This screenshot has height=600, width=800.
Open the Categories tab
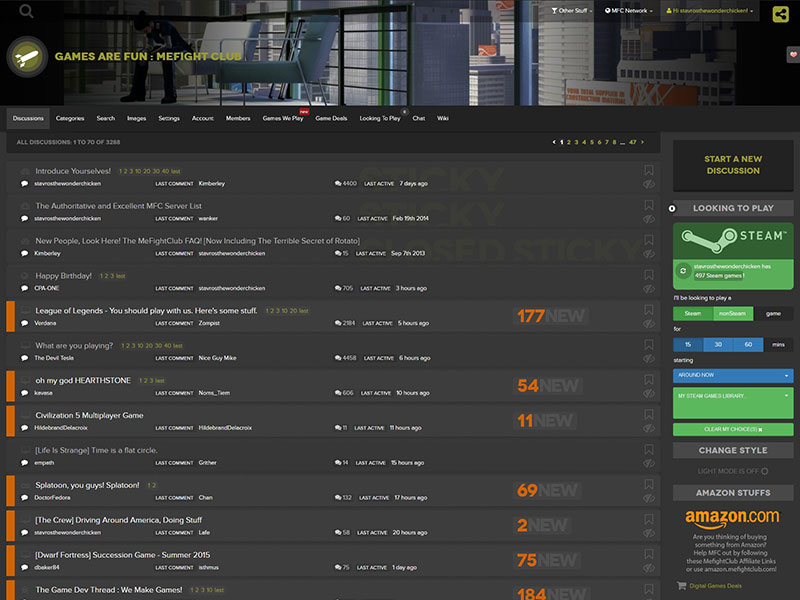click(70, 118)
